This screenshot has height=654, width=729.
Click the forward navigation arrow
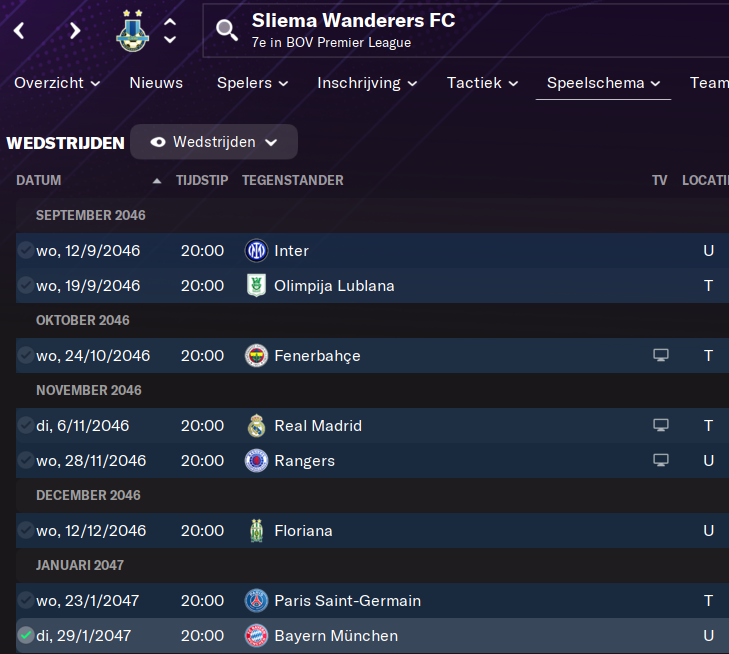point(75,31)
